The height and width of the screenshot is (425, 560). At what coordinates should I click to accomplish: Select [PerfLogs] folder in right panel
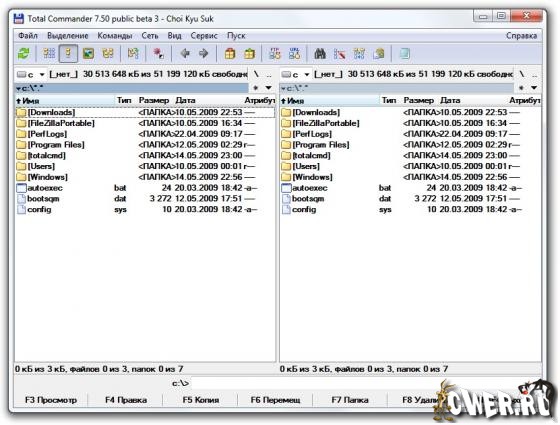(x=410, y=134)
